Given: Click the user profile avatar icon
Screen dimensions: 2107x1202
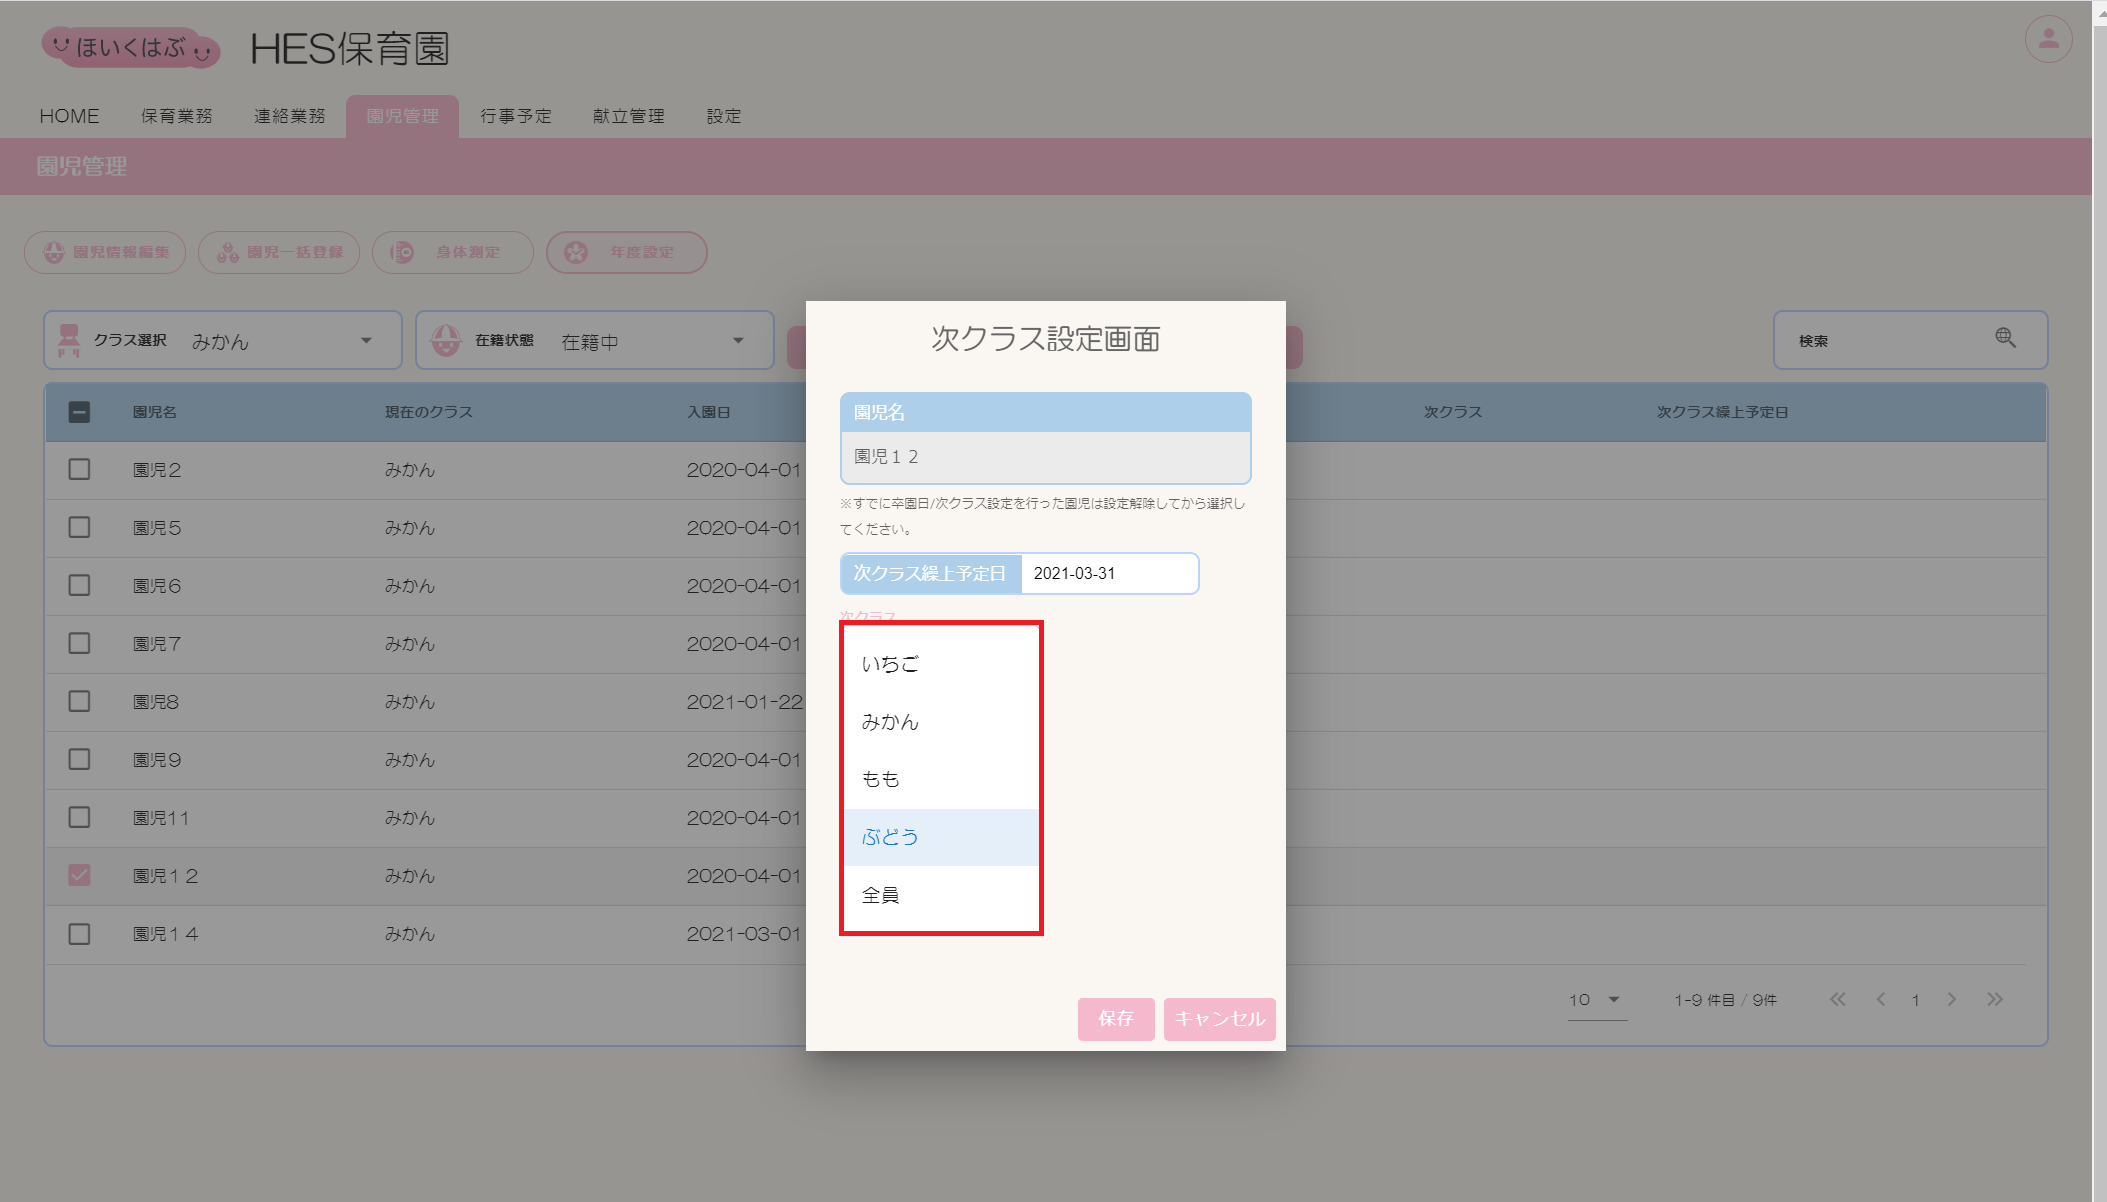Looking at the screenshot, I should click(2048, 40).
